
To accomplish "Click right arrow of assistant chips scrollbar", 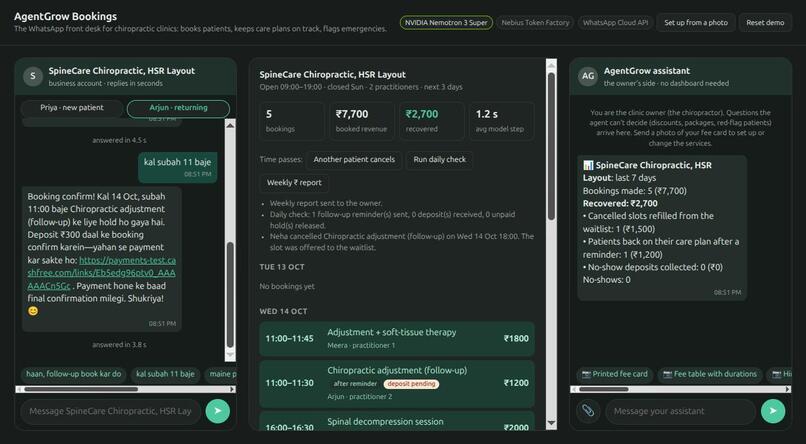I will click(788, 390).
